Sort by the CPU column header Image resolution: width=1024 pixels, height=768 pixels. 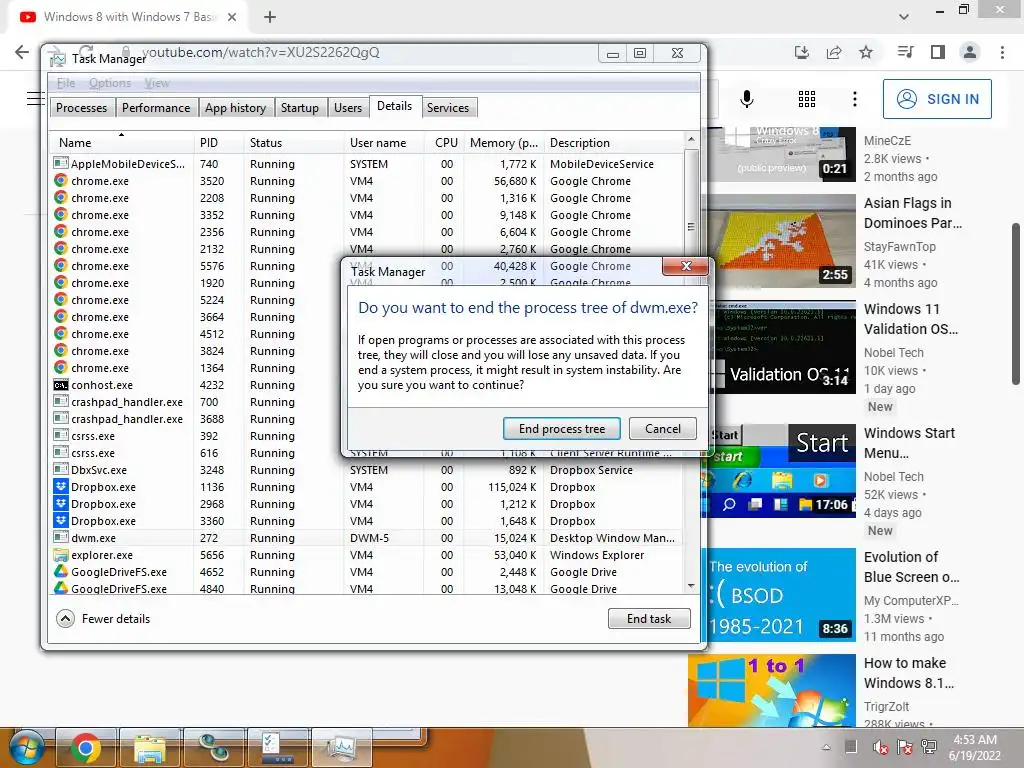445,142
